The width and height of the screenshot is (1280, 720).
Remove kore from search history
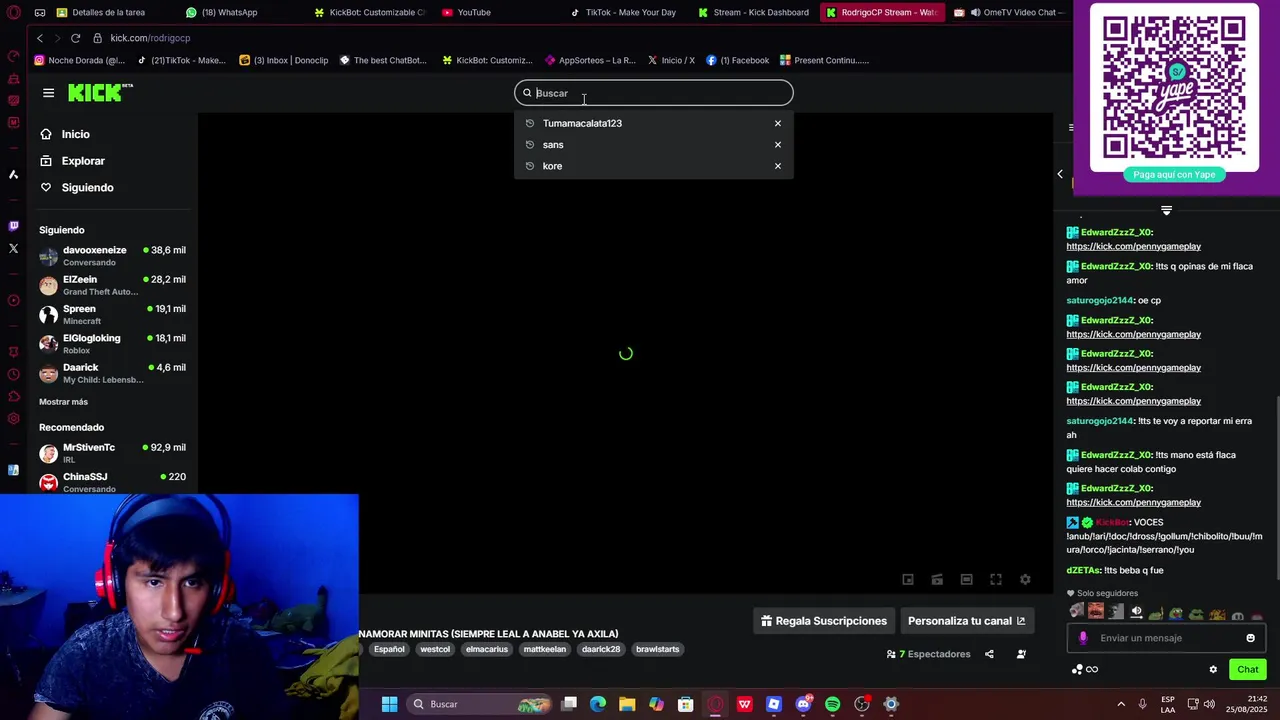(x=777, y=166)
